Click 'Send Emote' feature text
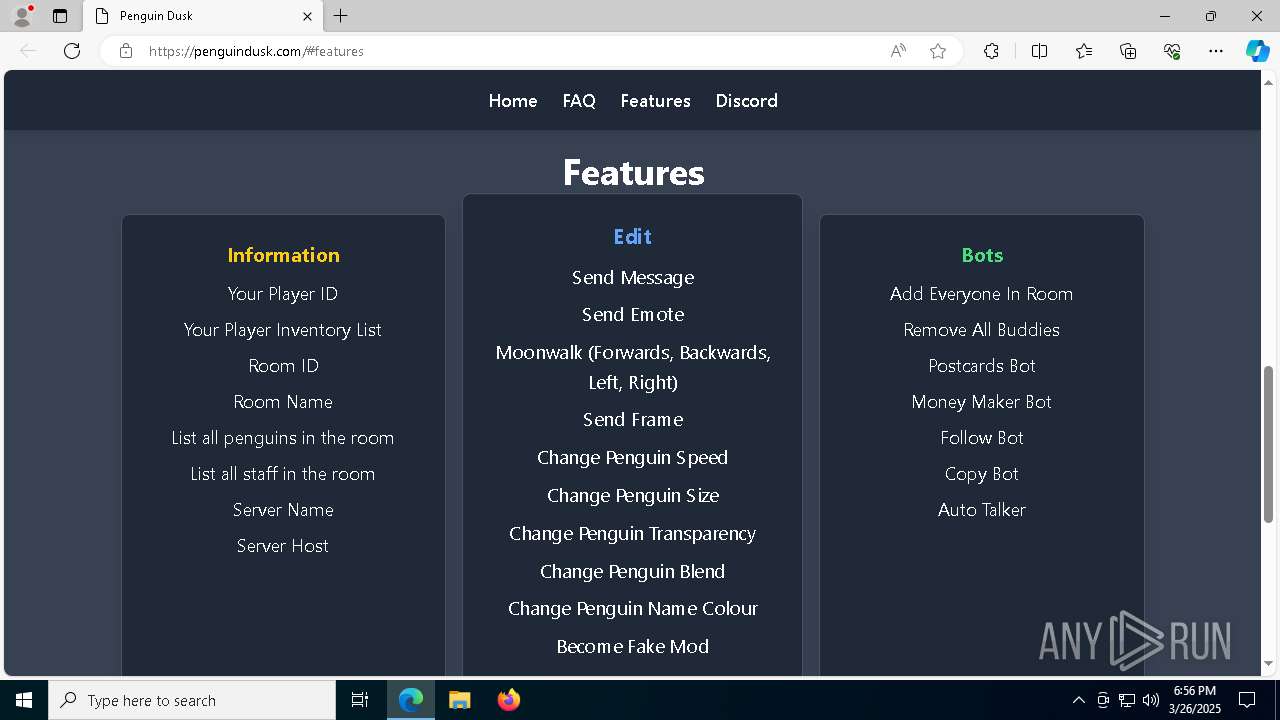Screen dimensions: 1280x720 pyautogui.click(x=633, y=315)
